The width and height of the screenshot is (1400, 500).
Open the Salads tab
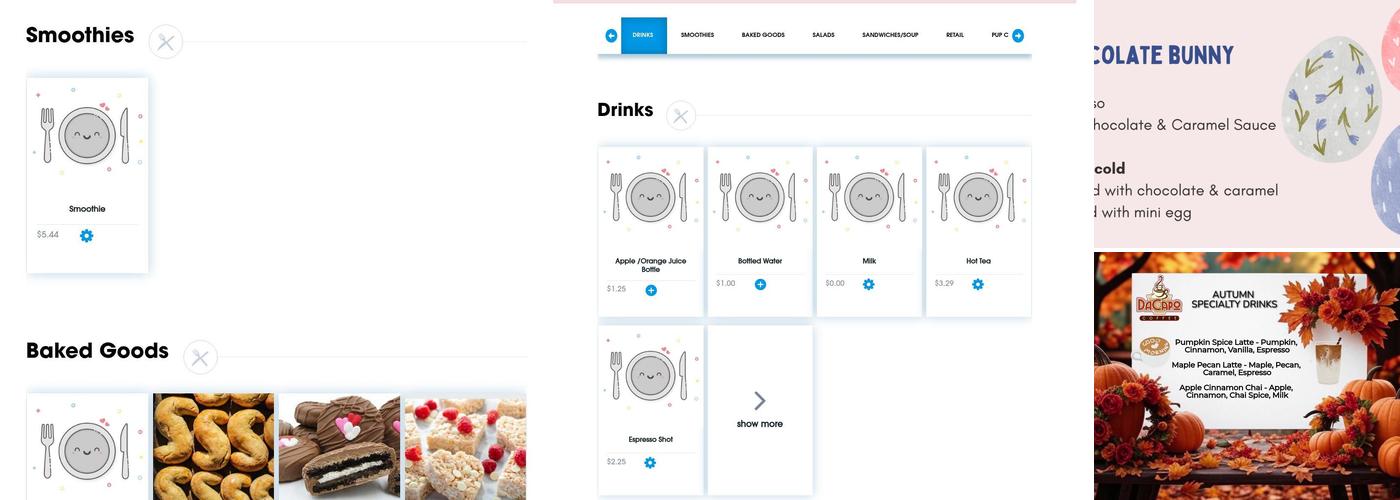[823, 35]
